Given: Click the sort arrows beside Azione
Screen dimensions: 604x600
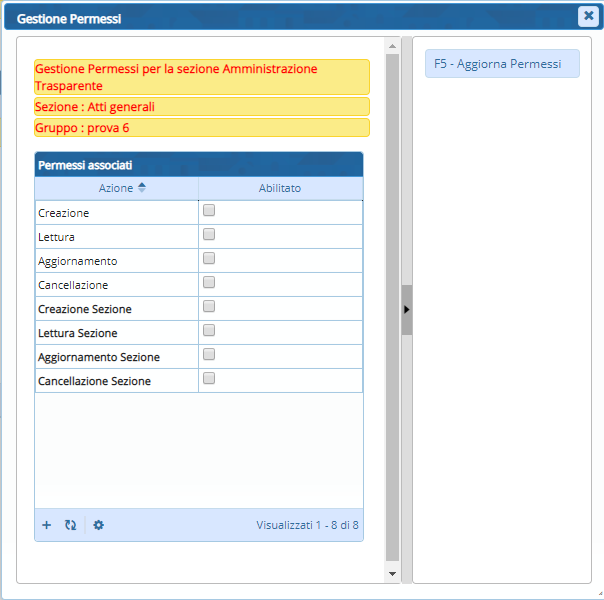Looking at the screenshot, I should pyautogui.click(x=141, y=188).
